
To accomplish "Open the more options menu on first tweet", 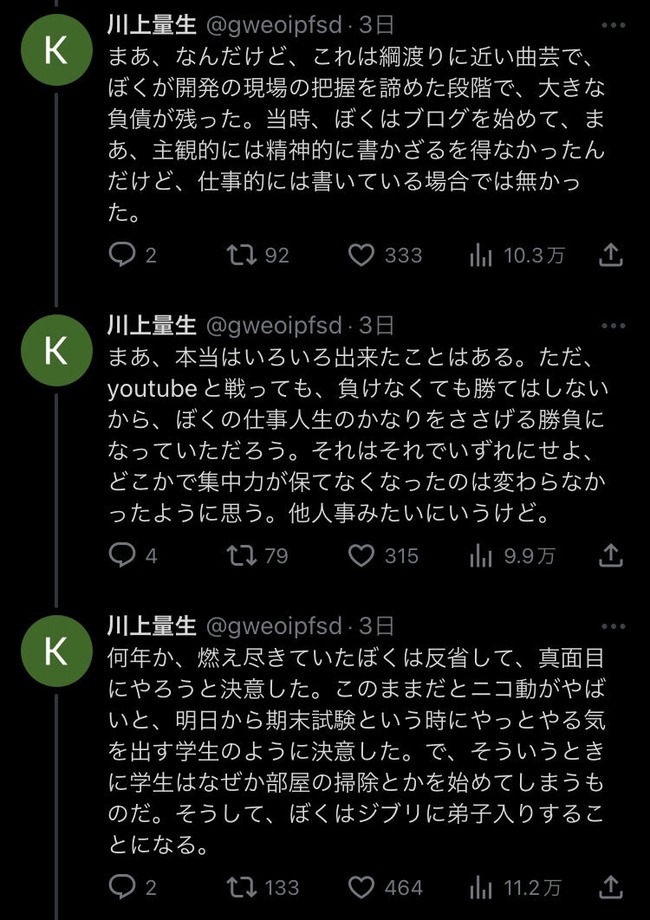I will coord(614,25).
